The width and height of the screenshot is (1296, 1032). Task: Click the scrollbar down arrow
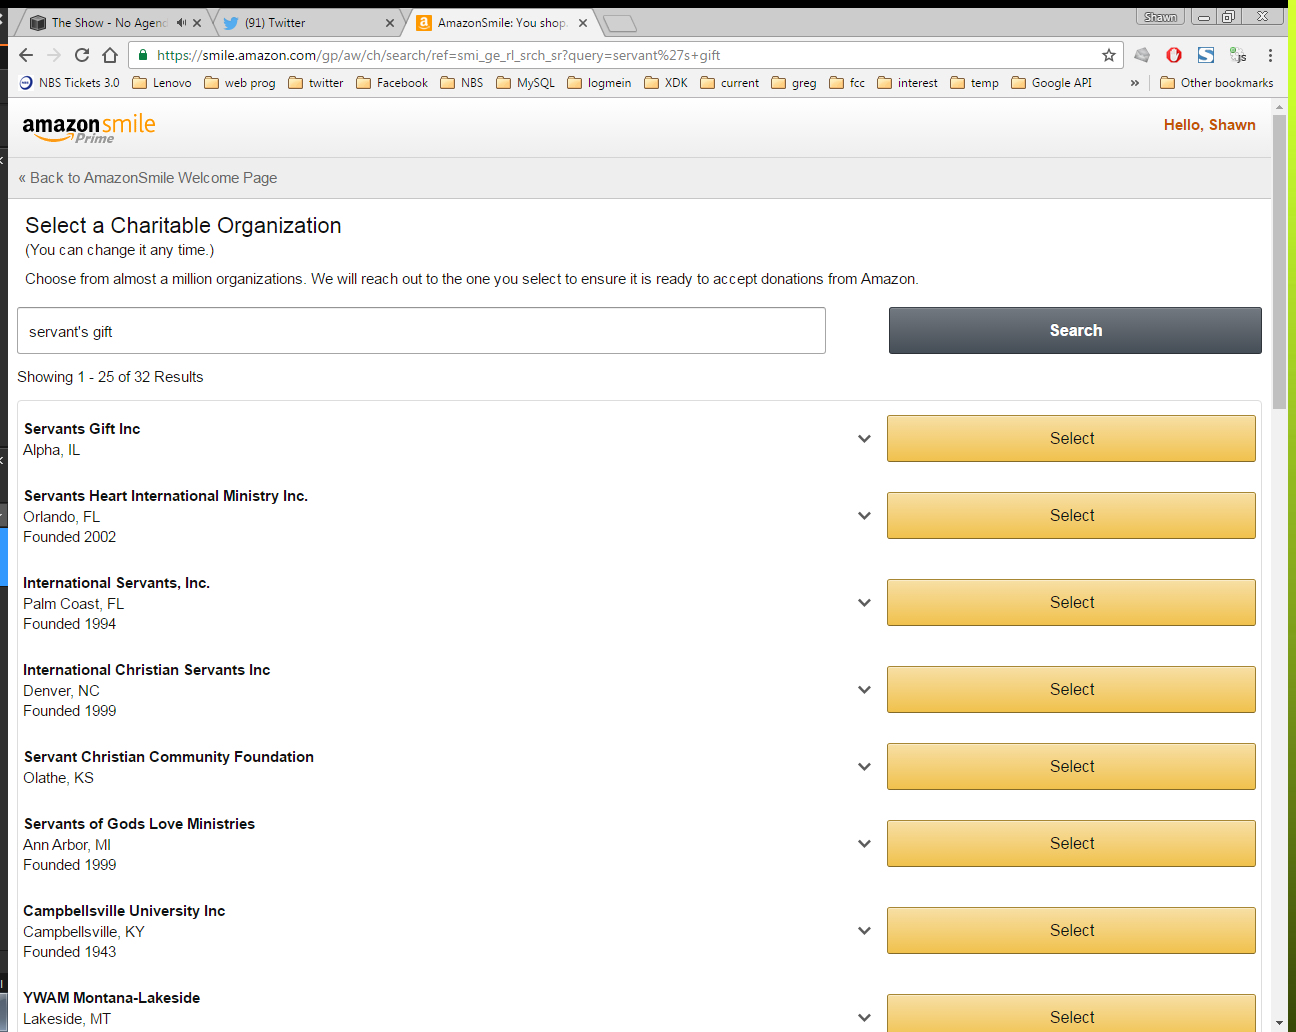1279,1023
